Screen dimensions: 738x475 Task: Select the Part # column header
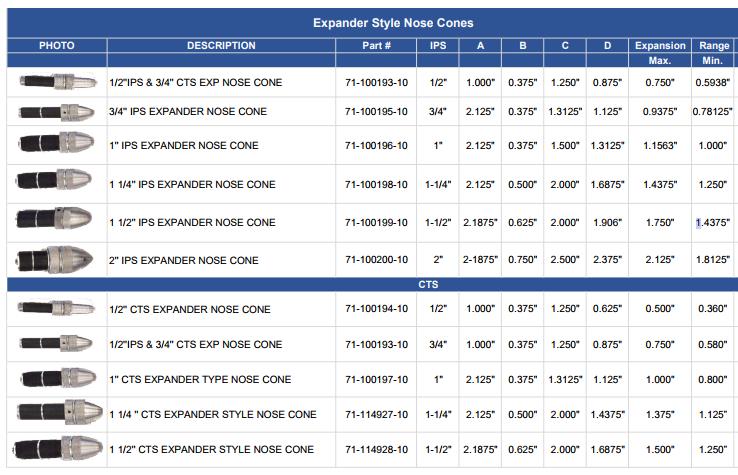pos(376,46)
